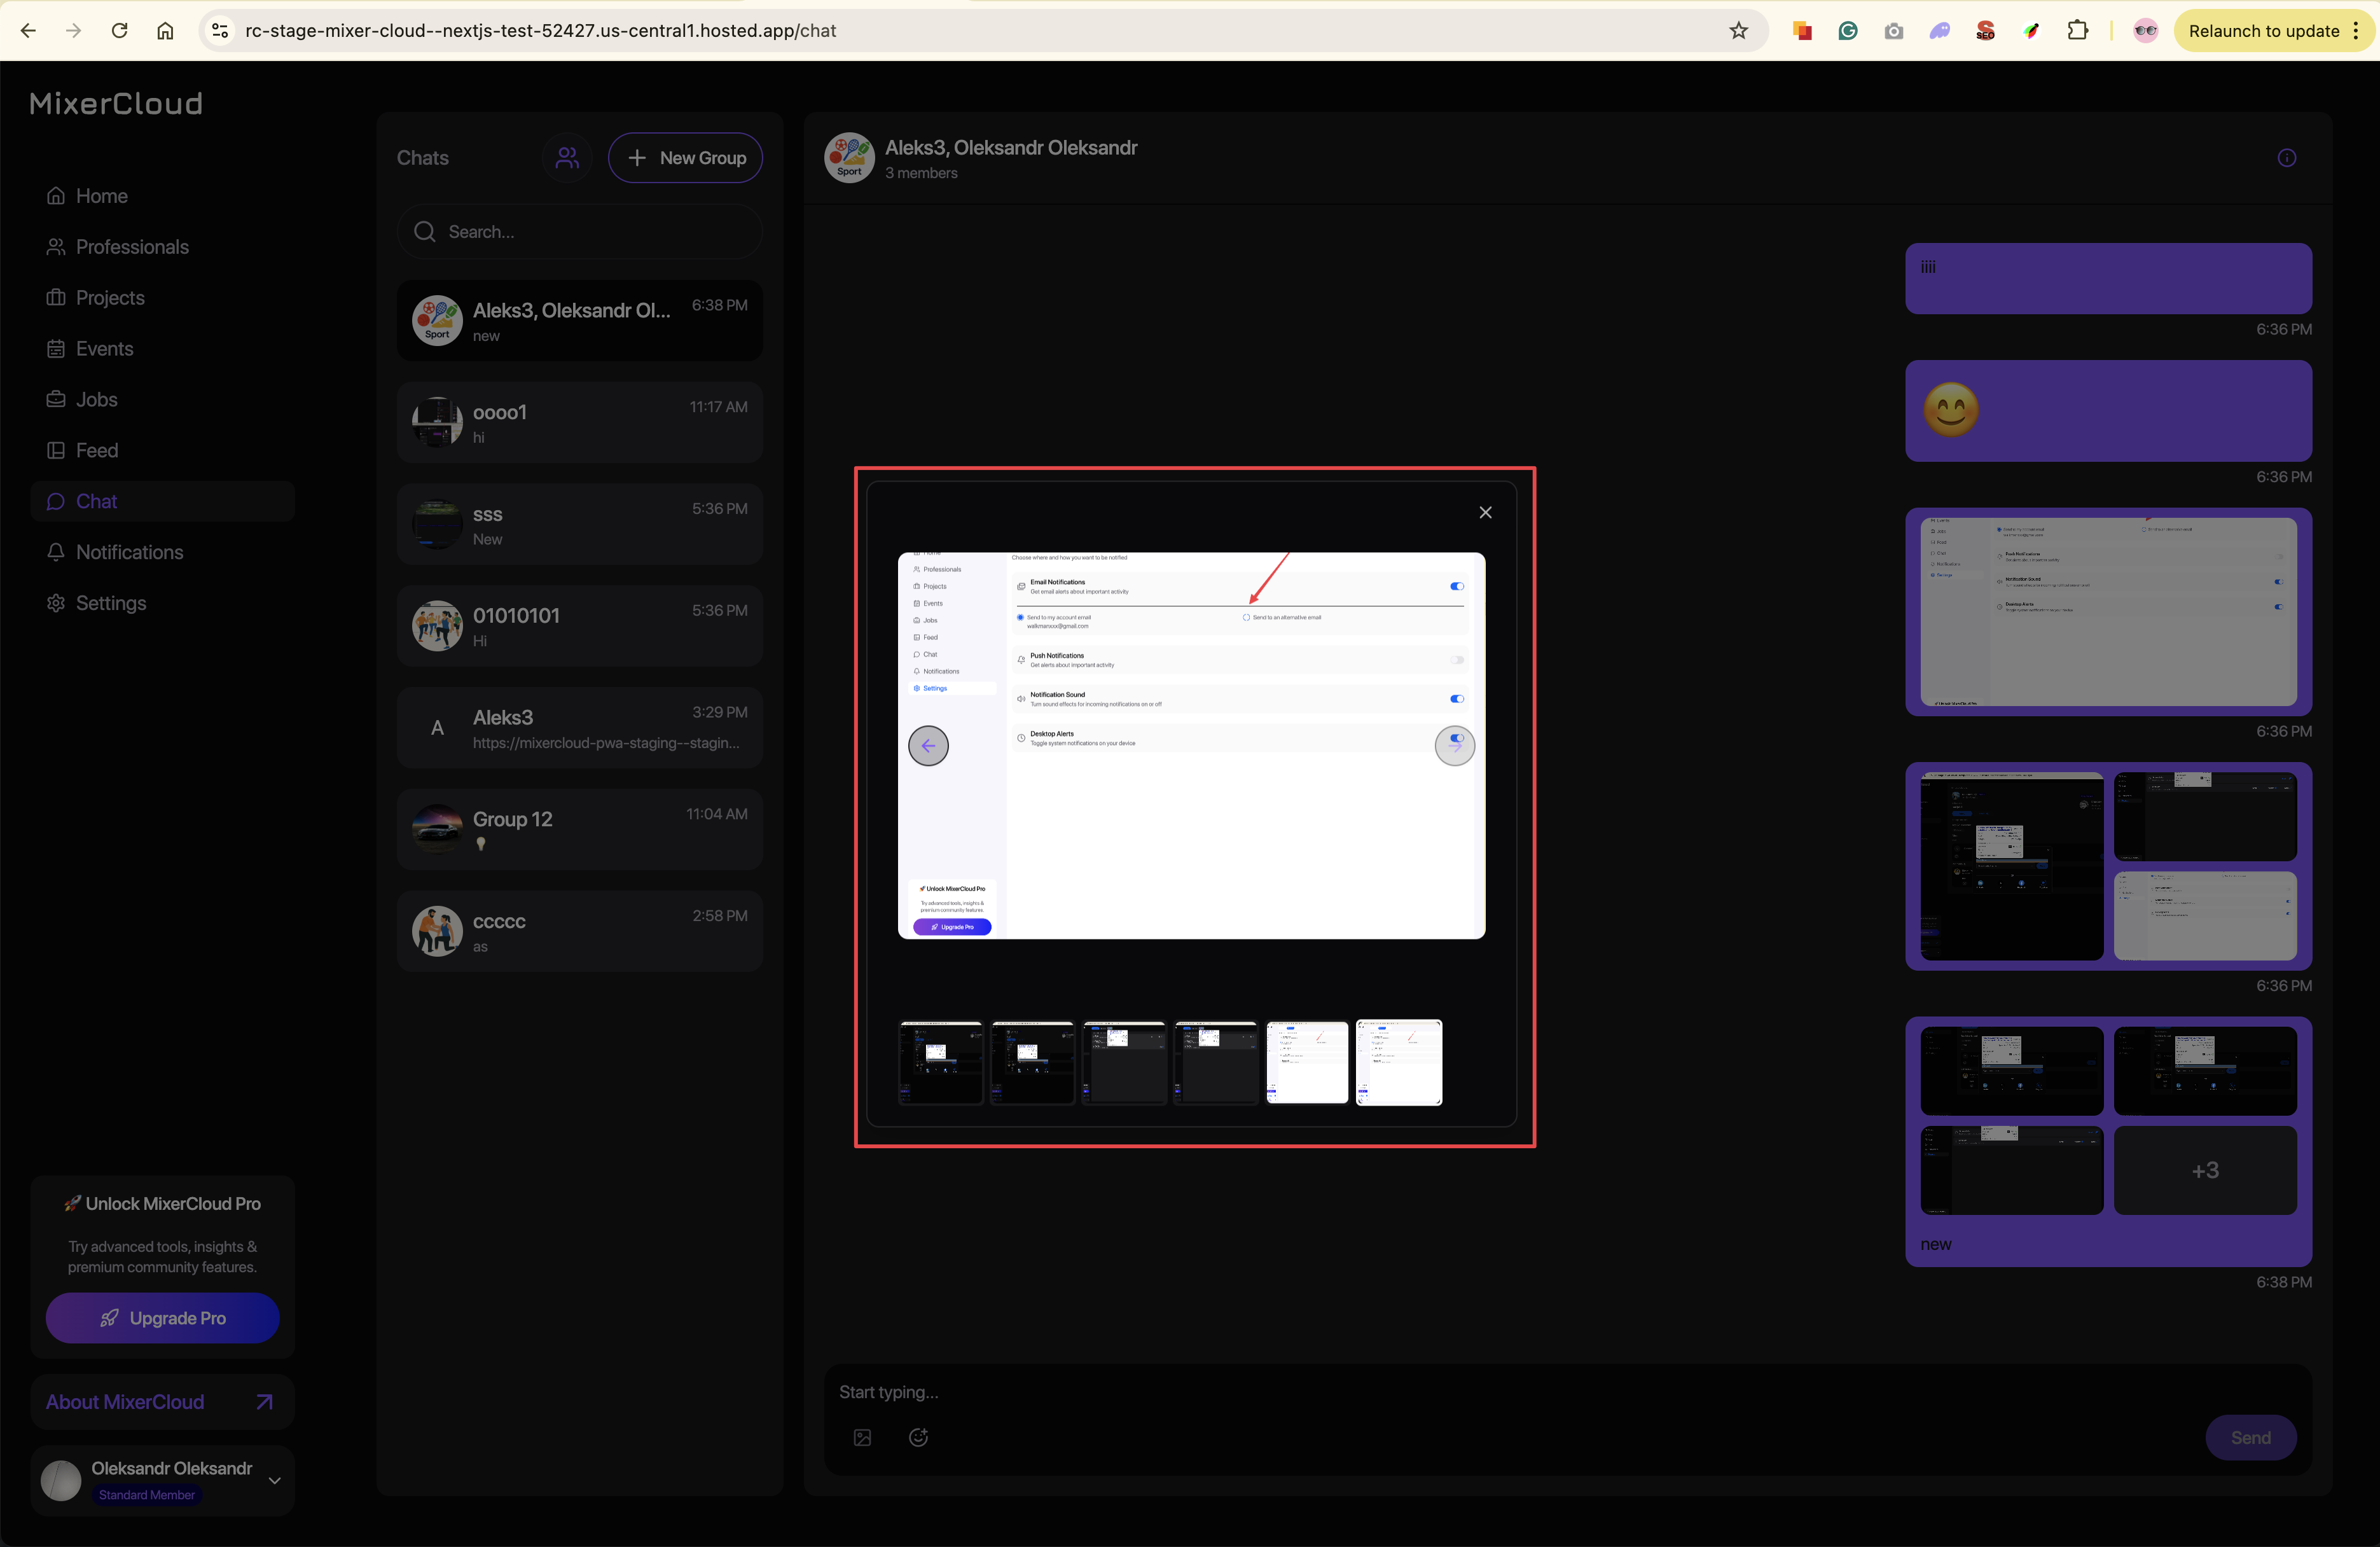
Task: Go to Professionals in the sidebar
Action: 132,247
